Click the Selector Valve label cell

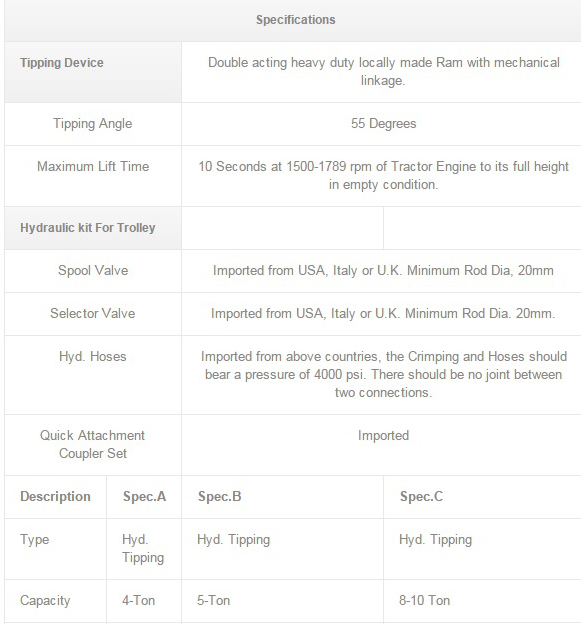coord(93,314)
